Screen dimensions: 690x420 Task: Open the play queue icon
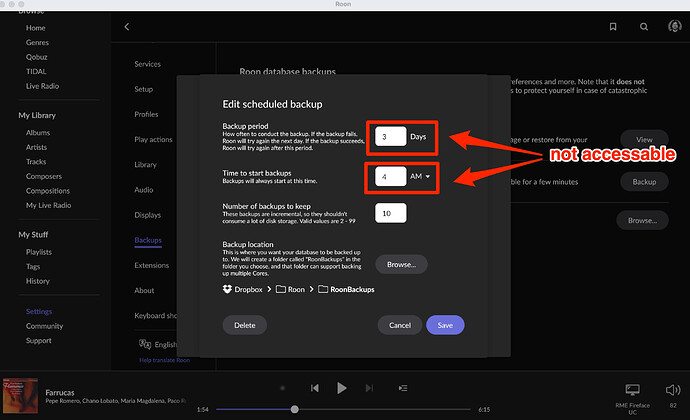pyautogui.click(x=403, y=388)
